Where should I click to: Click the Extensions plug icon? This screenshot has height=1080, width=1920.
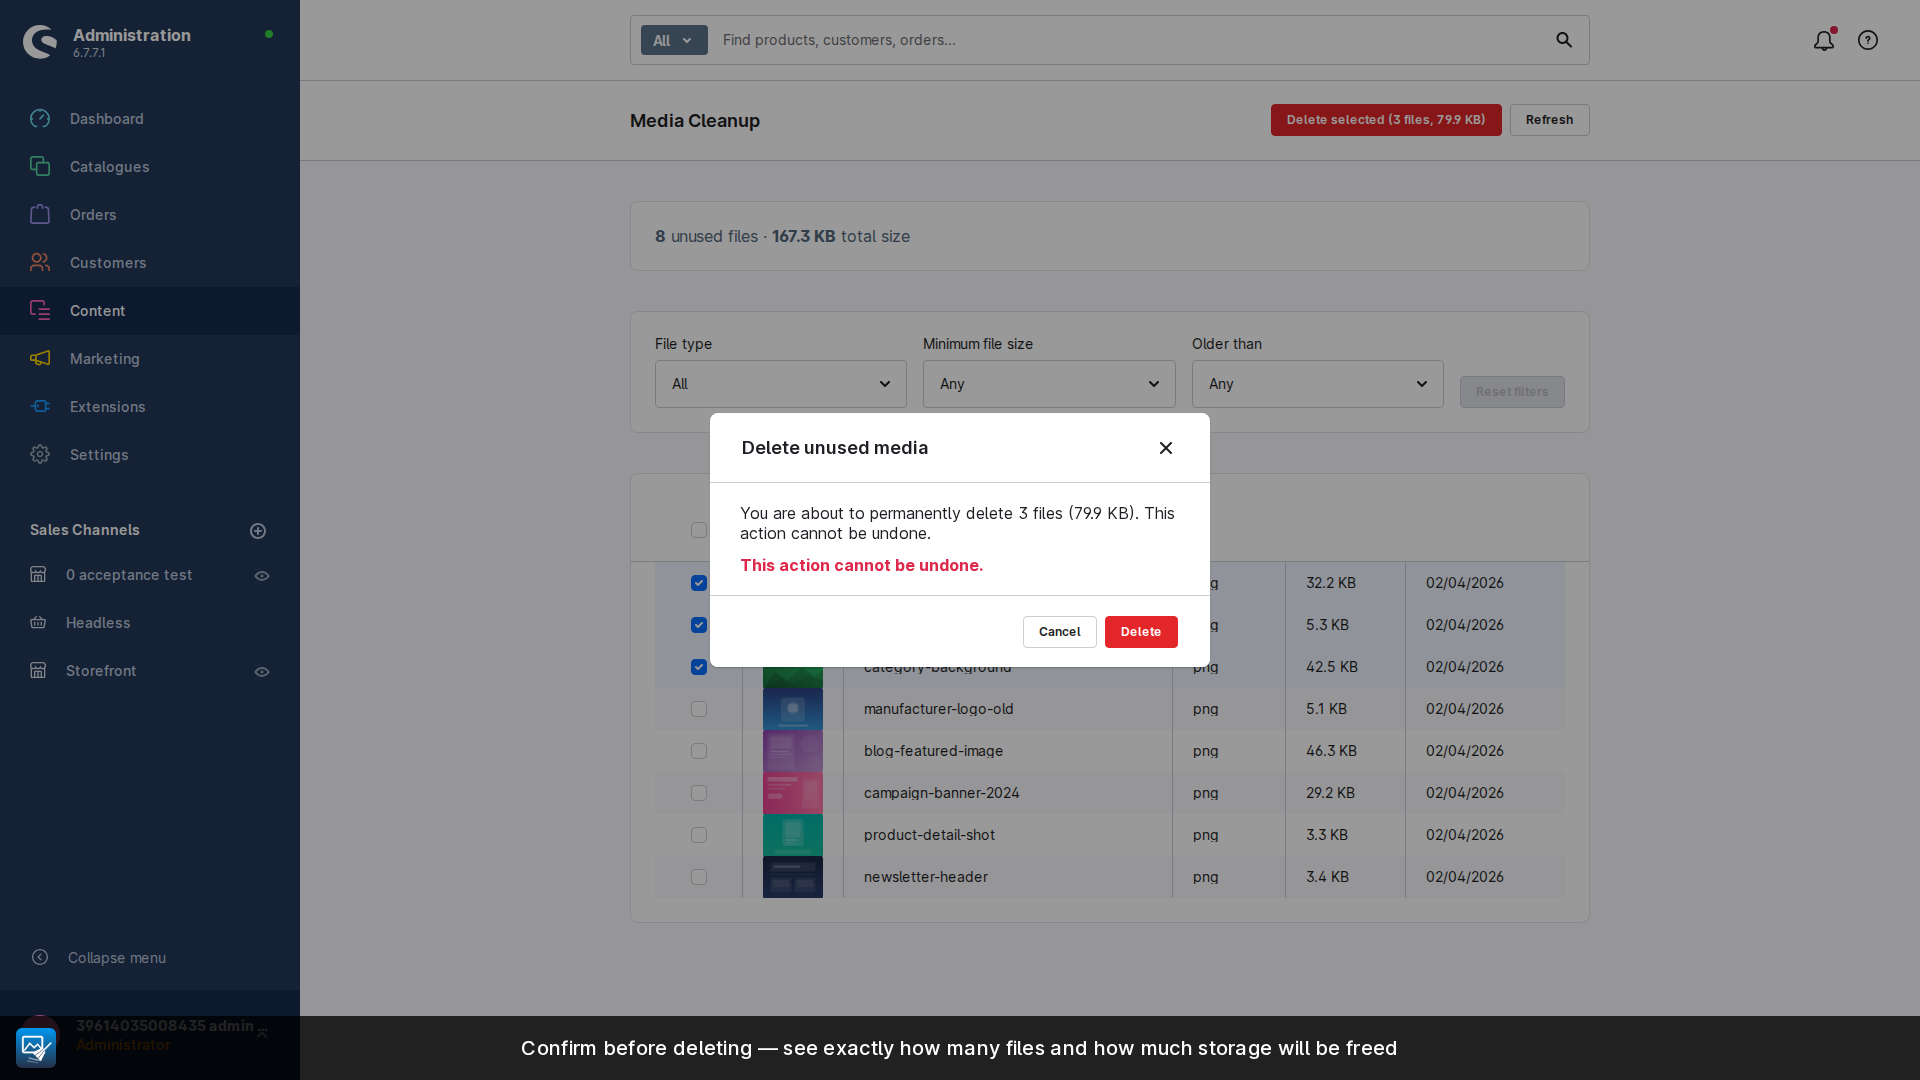click(x=40, y=407)
